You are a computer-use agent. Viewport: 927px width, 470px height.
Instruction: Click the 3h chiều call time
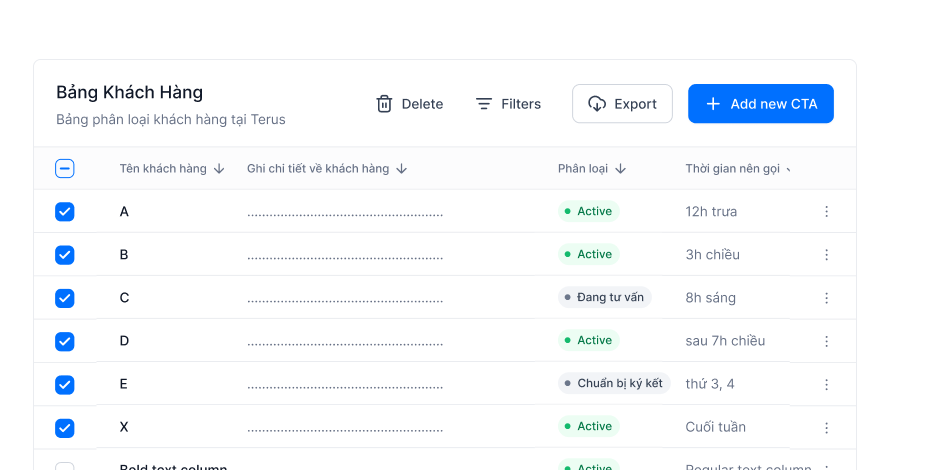point(712,255)
